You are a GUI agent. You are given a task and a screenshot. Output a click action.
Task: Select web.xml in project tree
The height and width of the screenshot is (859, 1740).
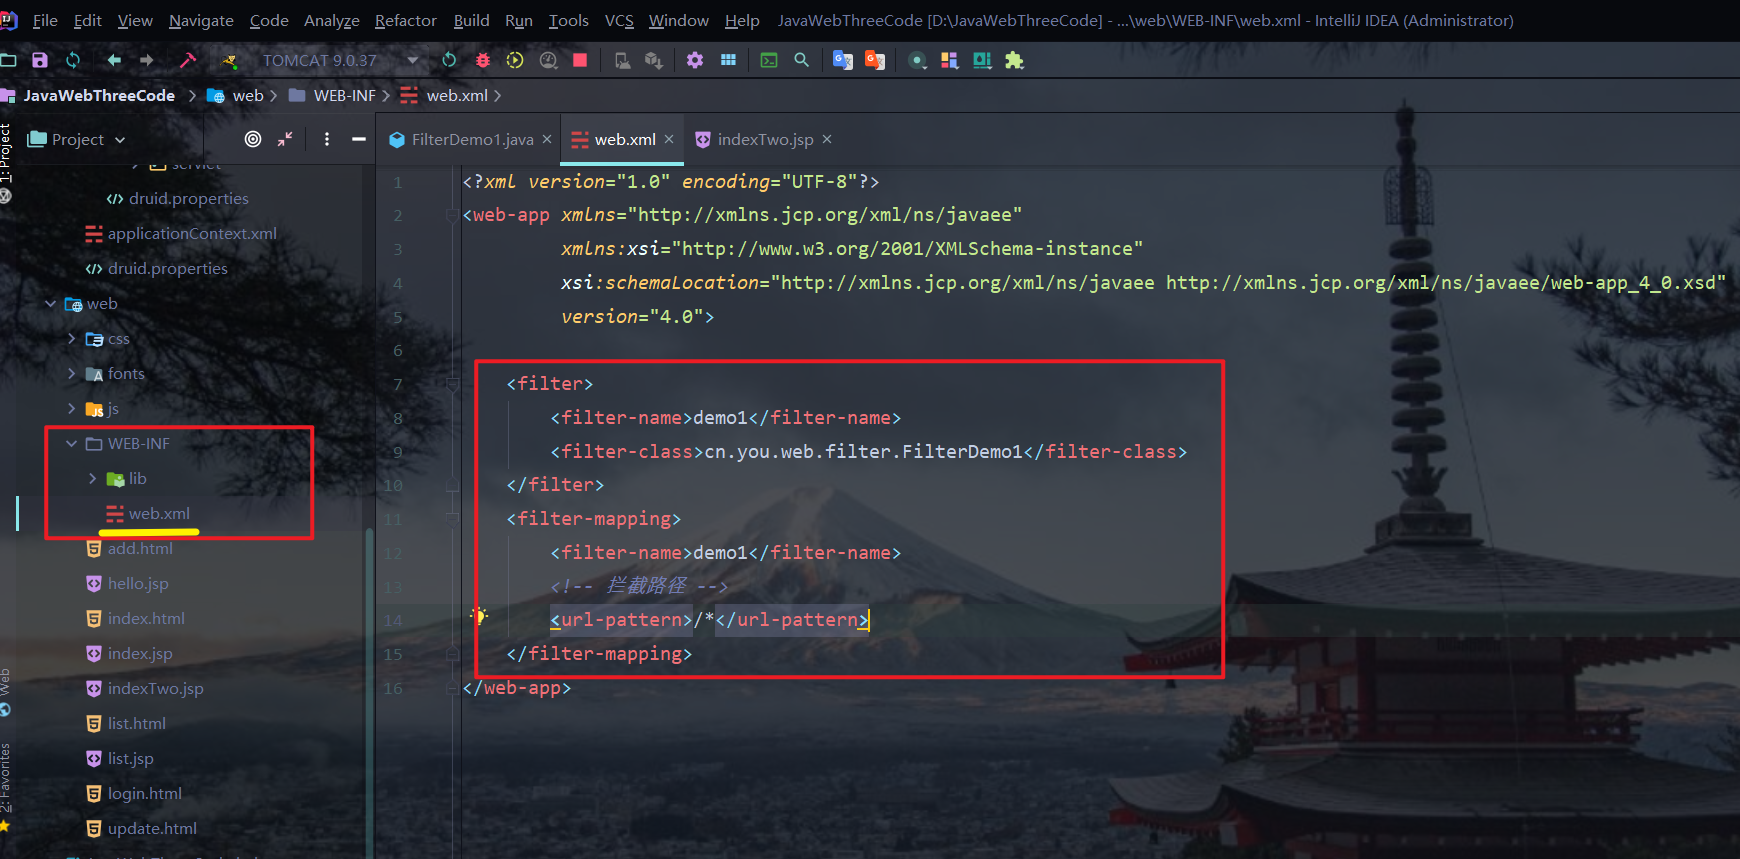(x=159, y=514)
